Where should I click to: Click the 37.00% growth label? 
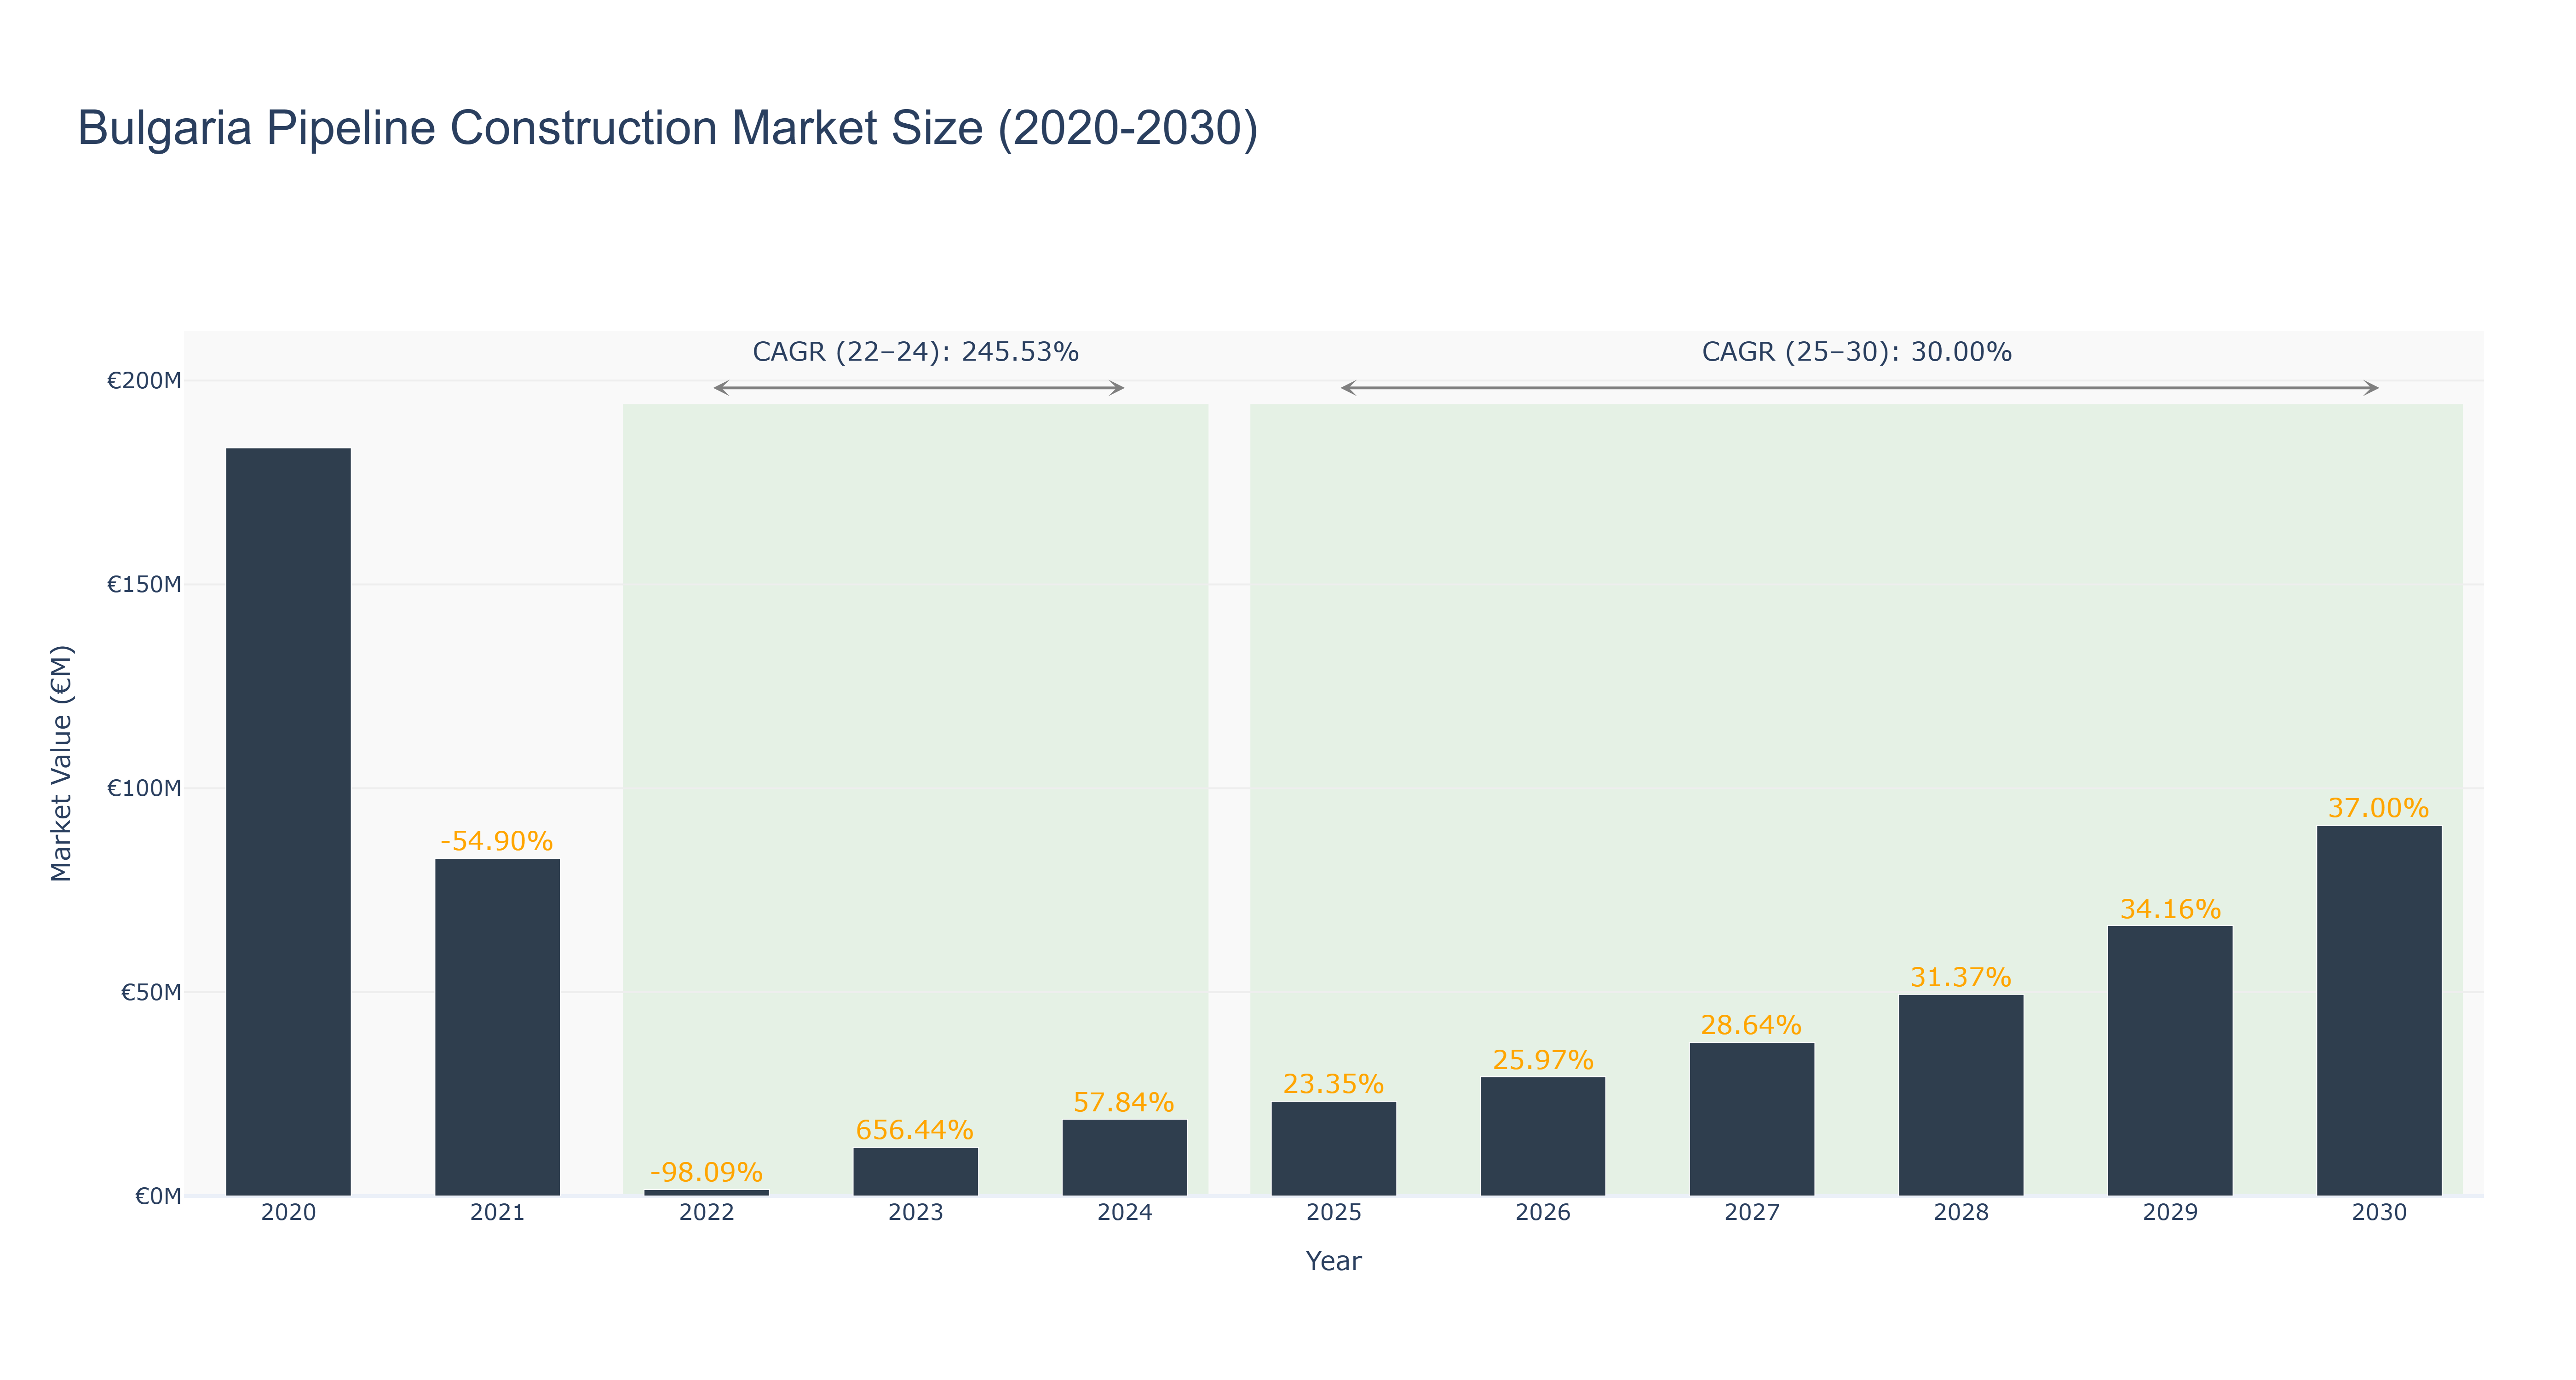pyautogui.click(x=2378, y=808)
